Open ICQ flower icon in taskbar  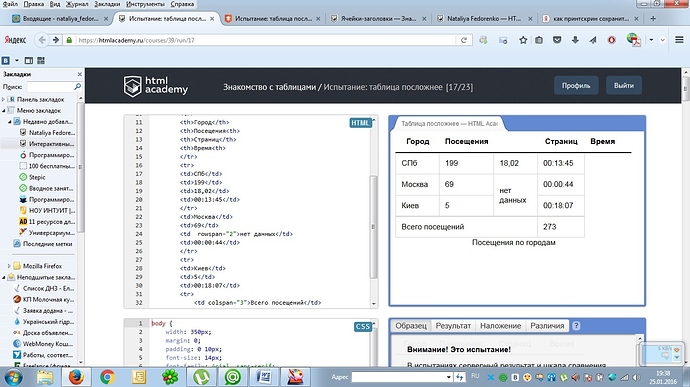click(x=170, y=377)
